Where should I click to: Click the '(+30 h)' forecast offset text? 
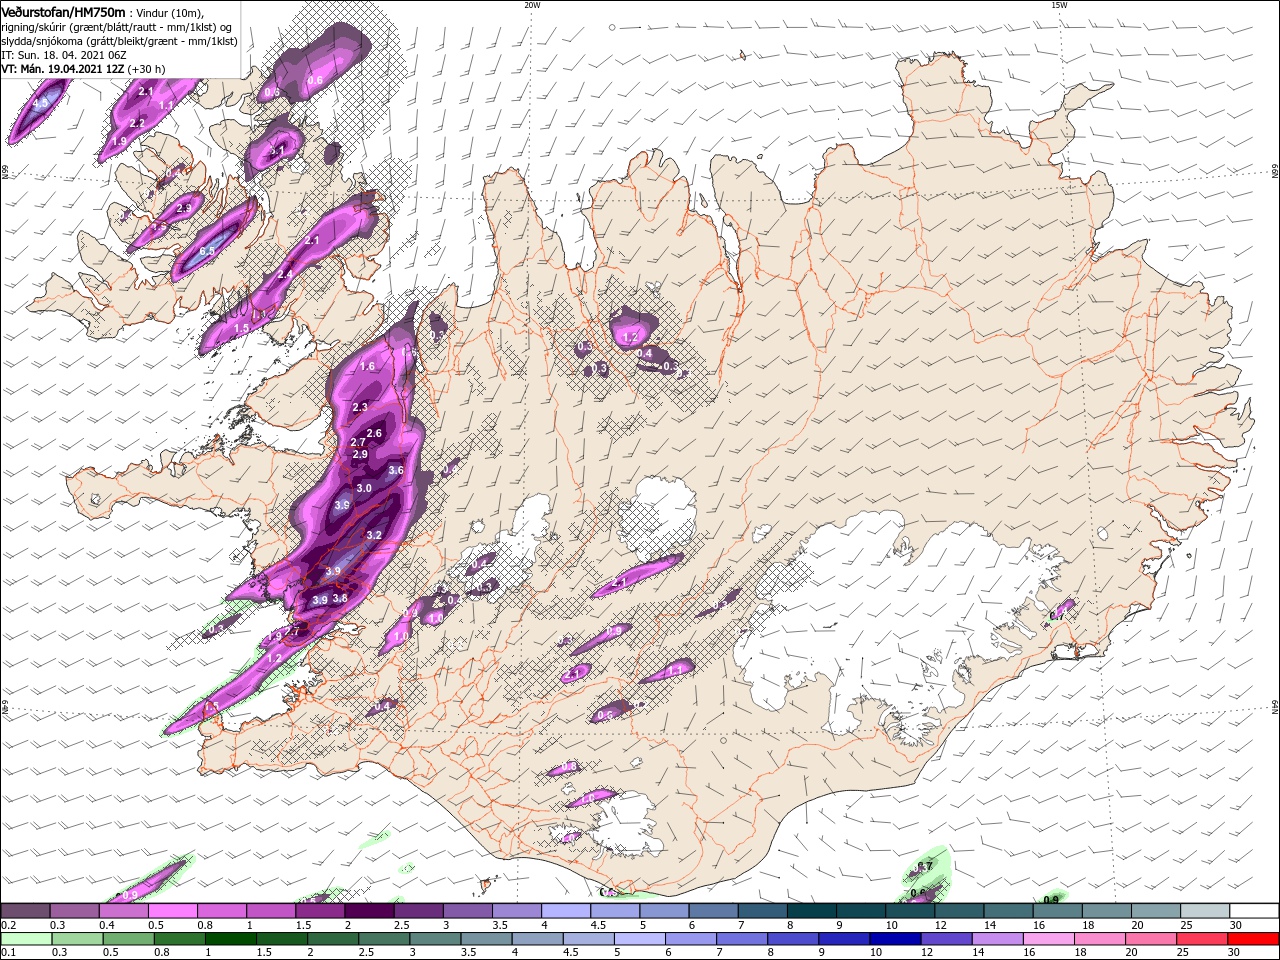pyautogui.click(x=146, y=69)
